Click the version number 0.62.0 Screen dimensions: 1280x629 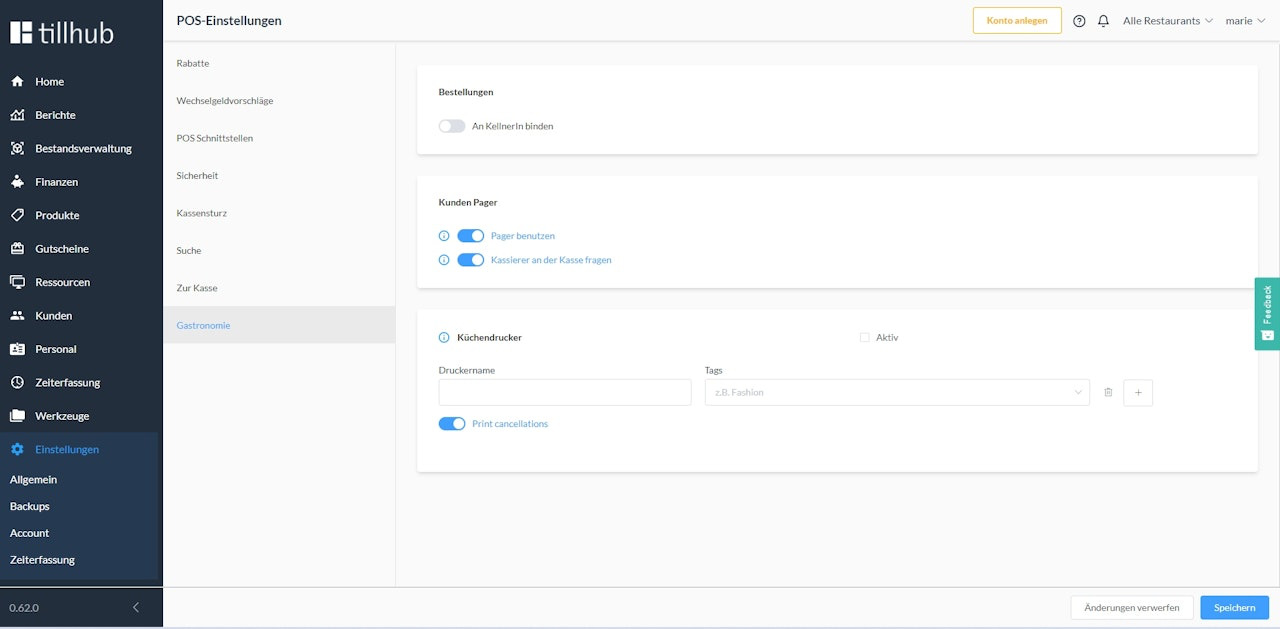click(24, 607)
